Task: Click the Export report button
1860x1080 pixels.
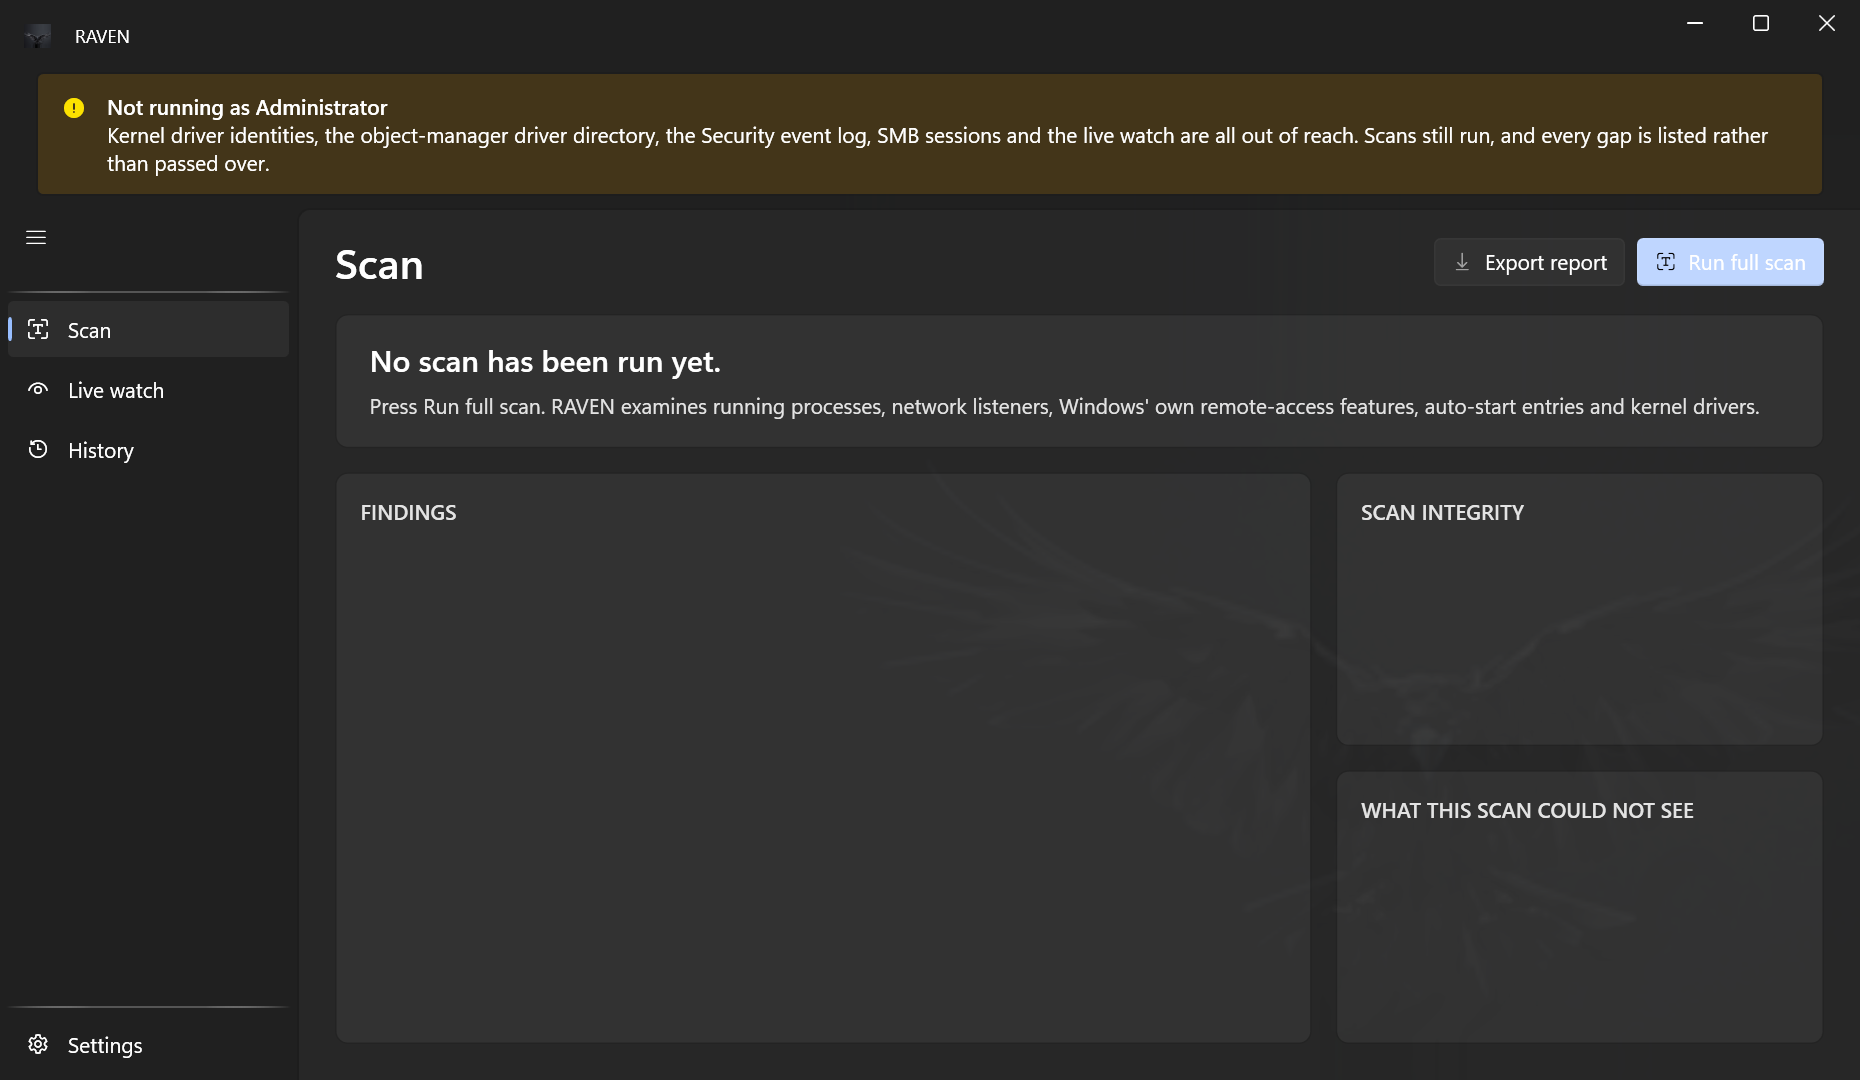Action: click(x=1529, y=262)
